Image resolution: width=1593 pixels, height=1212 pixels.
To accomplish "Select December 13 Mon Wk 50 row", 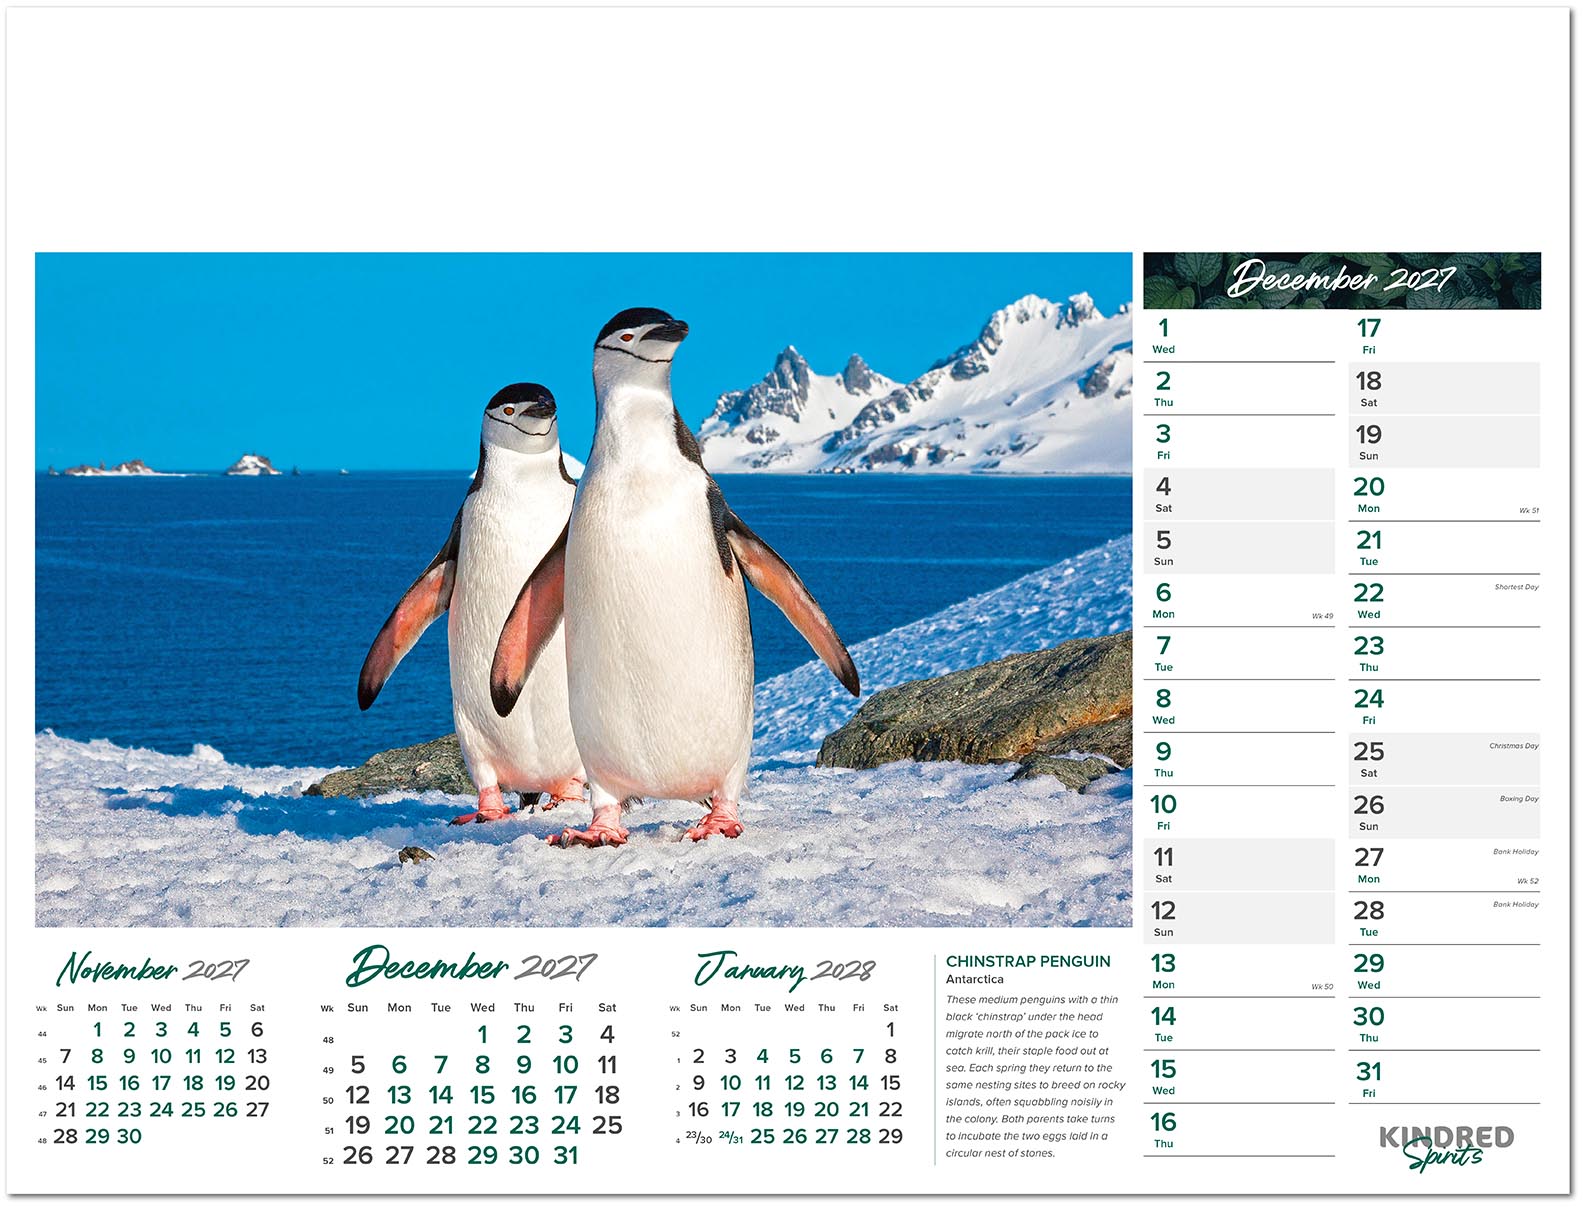I will point(1239,972).
